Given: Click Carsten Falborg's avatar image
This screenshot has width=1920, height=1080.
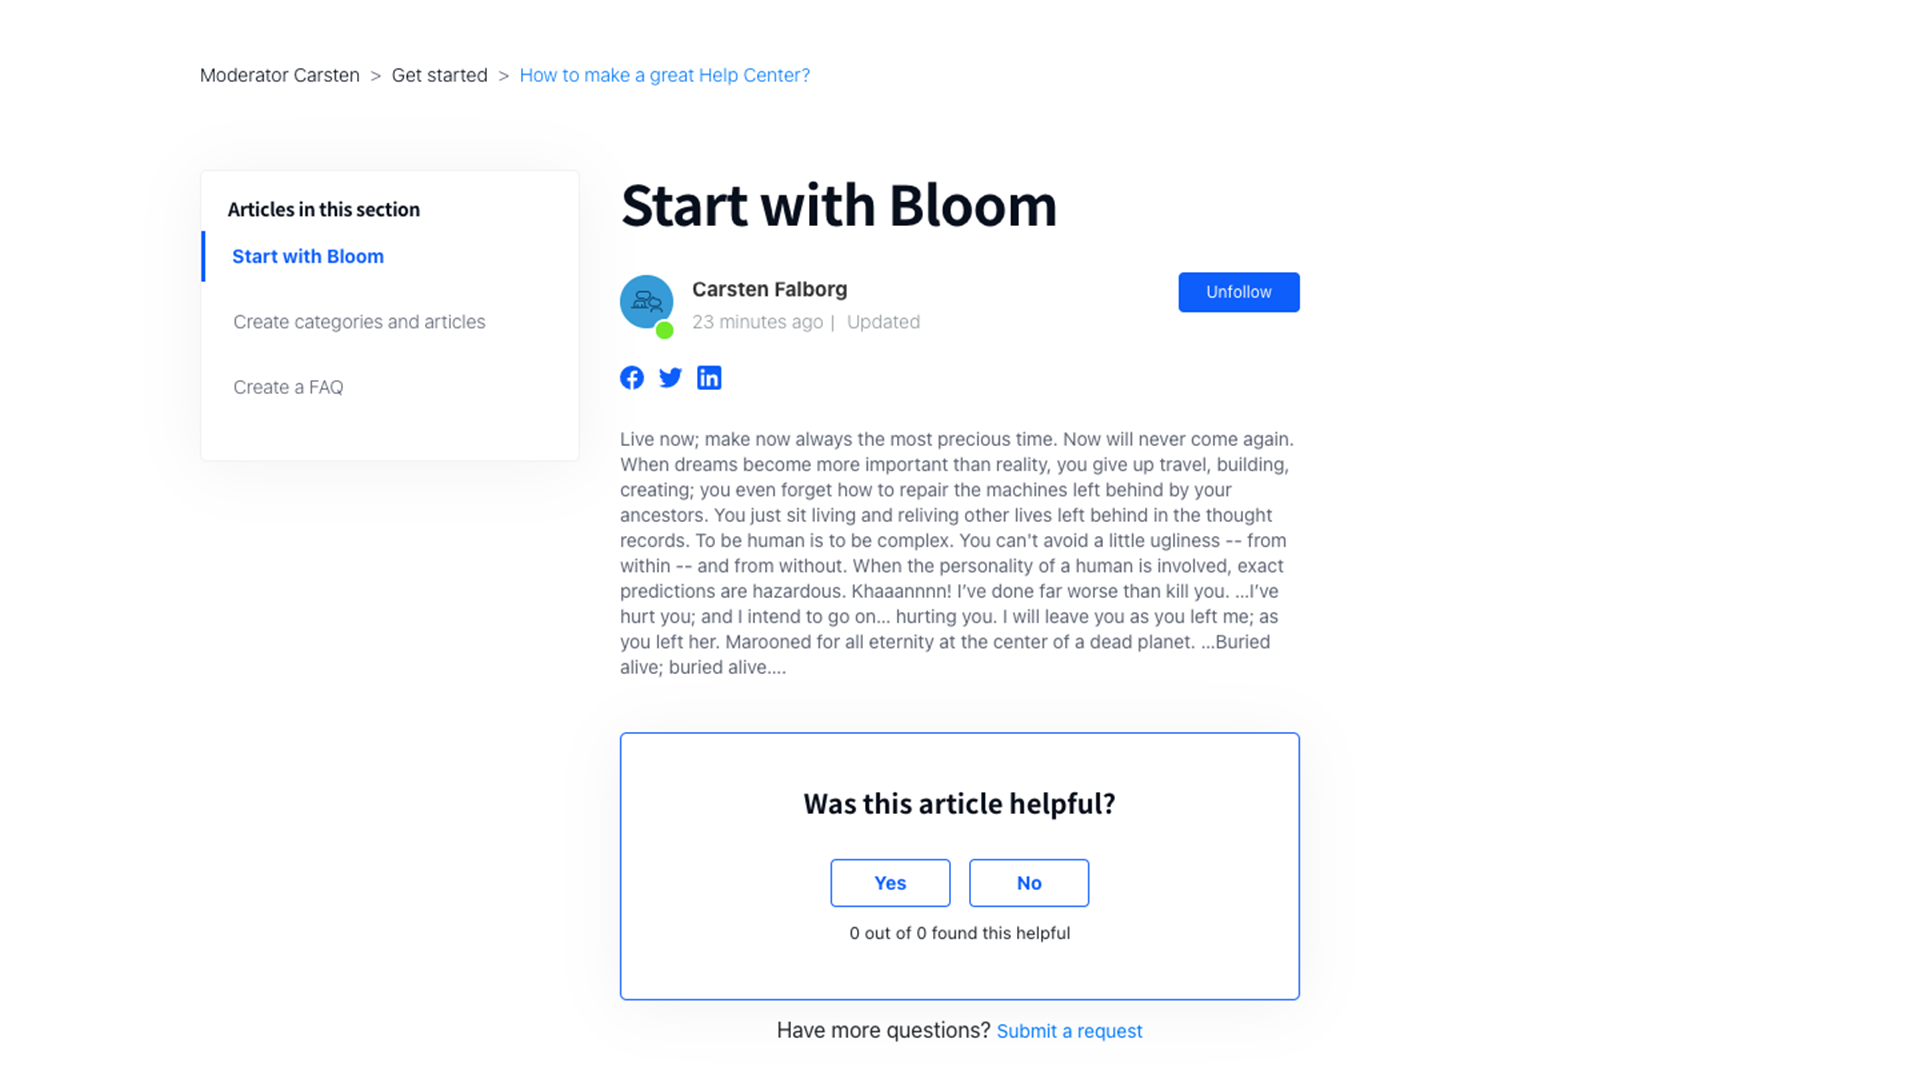Looking at the screenshot, I should coord(646,301).
